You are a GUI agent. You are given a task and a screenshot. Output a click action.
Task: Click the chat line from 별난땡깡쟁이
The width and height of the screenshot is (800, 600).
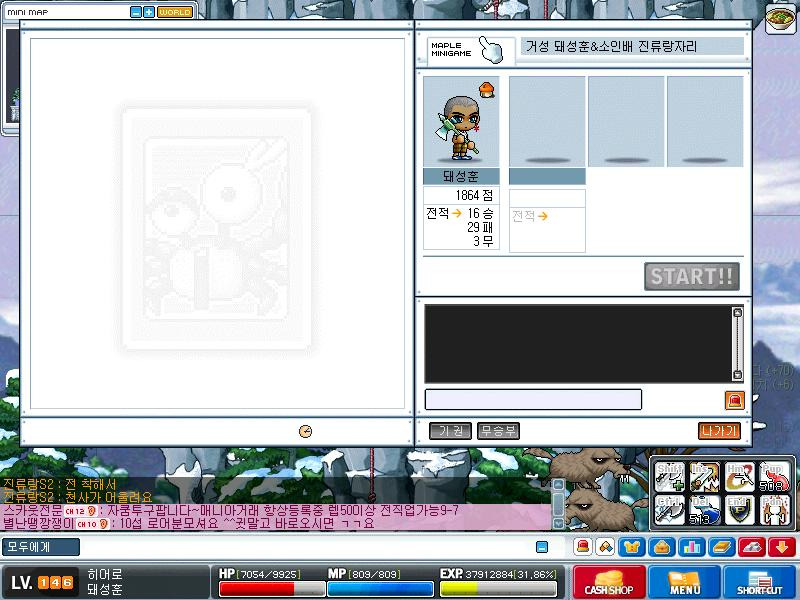coord(188,523)
